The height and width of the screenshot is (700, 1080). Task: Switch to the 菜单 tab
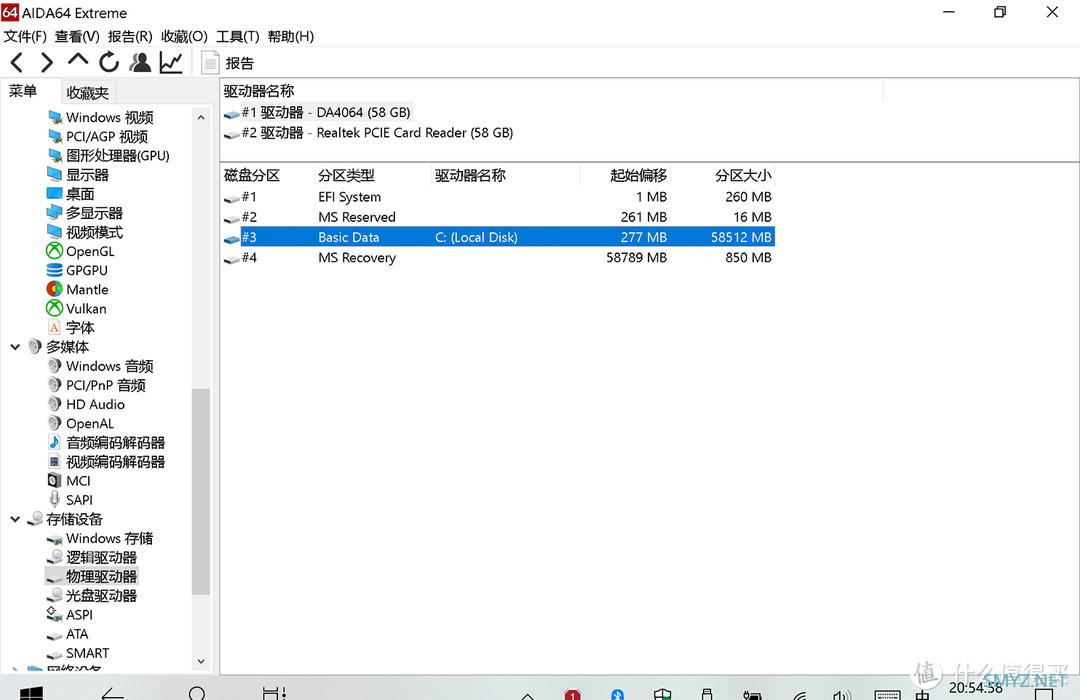coord(23,91)
